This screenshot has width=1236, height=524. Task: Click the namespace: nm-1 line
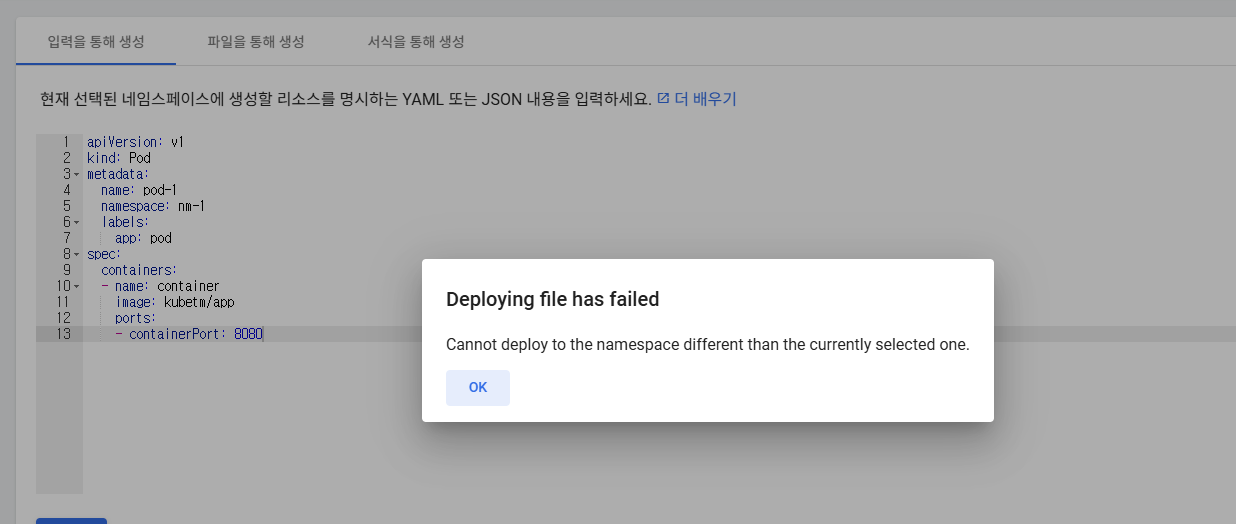coord(153,206)
